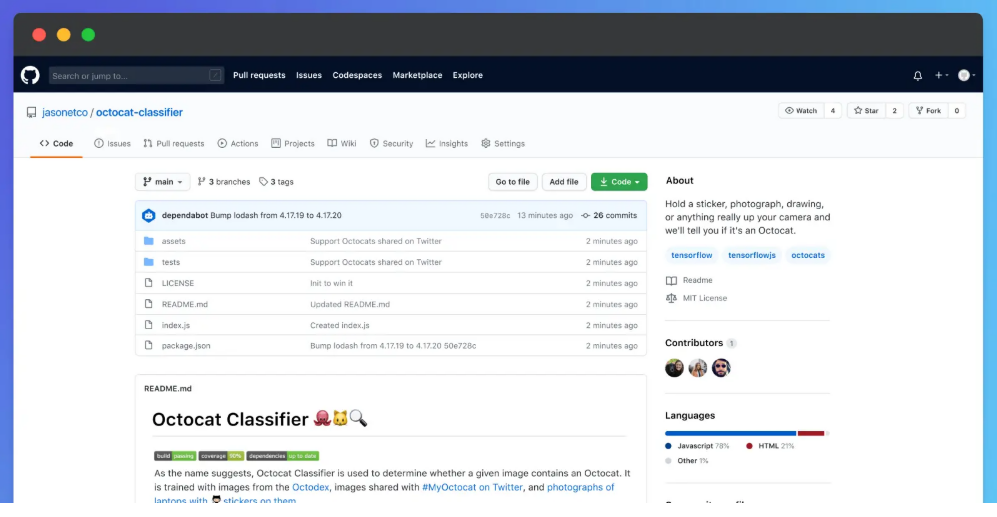Click the tests folder icon
This screenshot has width=997, height=517.
pos(149,262)
